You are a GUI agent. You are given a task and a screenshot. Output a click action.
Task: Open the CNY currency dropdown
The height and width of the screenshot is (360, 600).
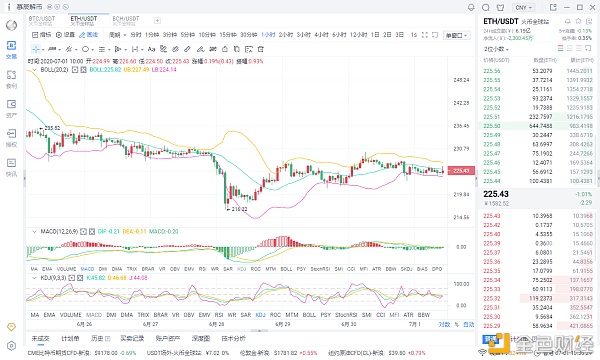coord(524,7)
